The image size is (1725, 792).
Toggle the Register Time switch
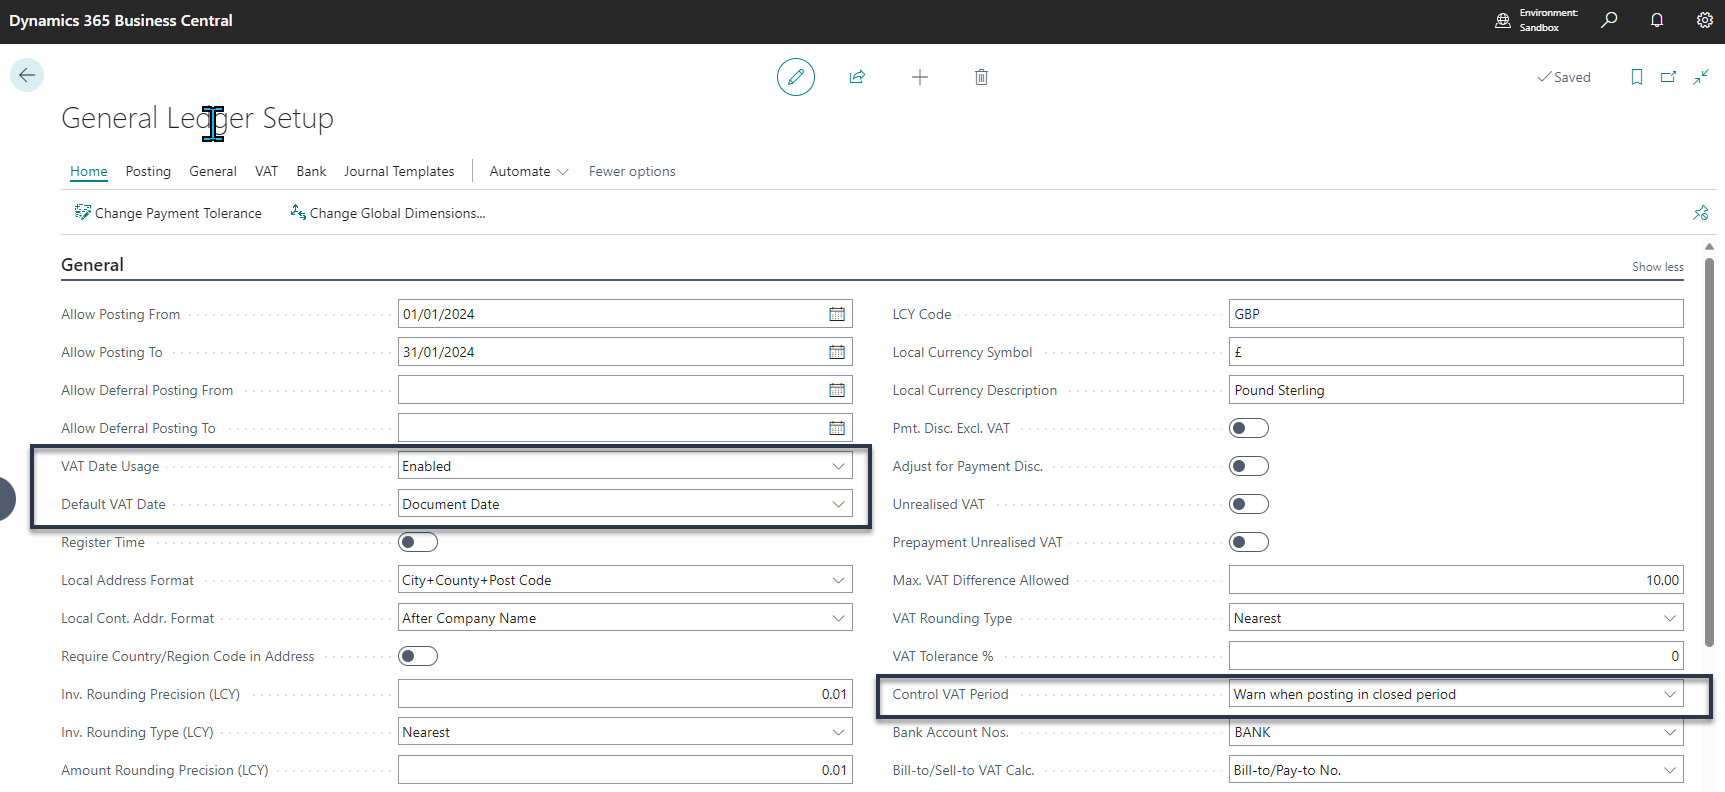[418, 542]
